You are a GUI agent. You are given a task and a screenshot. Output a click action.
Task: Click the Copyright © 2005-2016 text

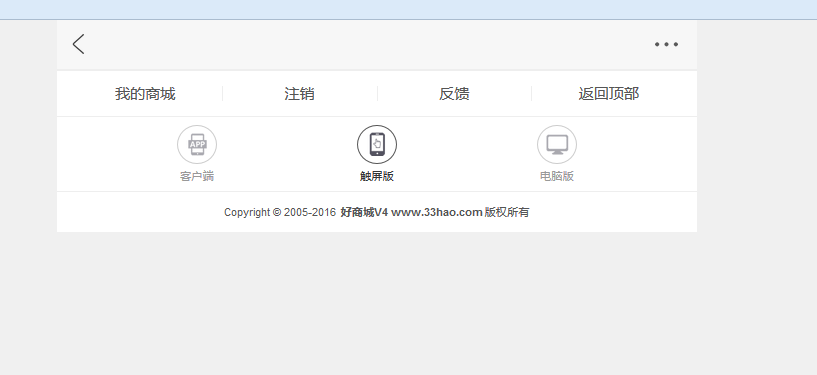pos(280,212)
